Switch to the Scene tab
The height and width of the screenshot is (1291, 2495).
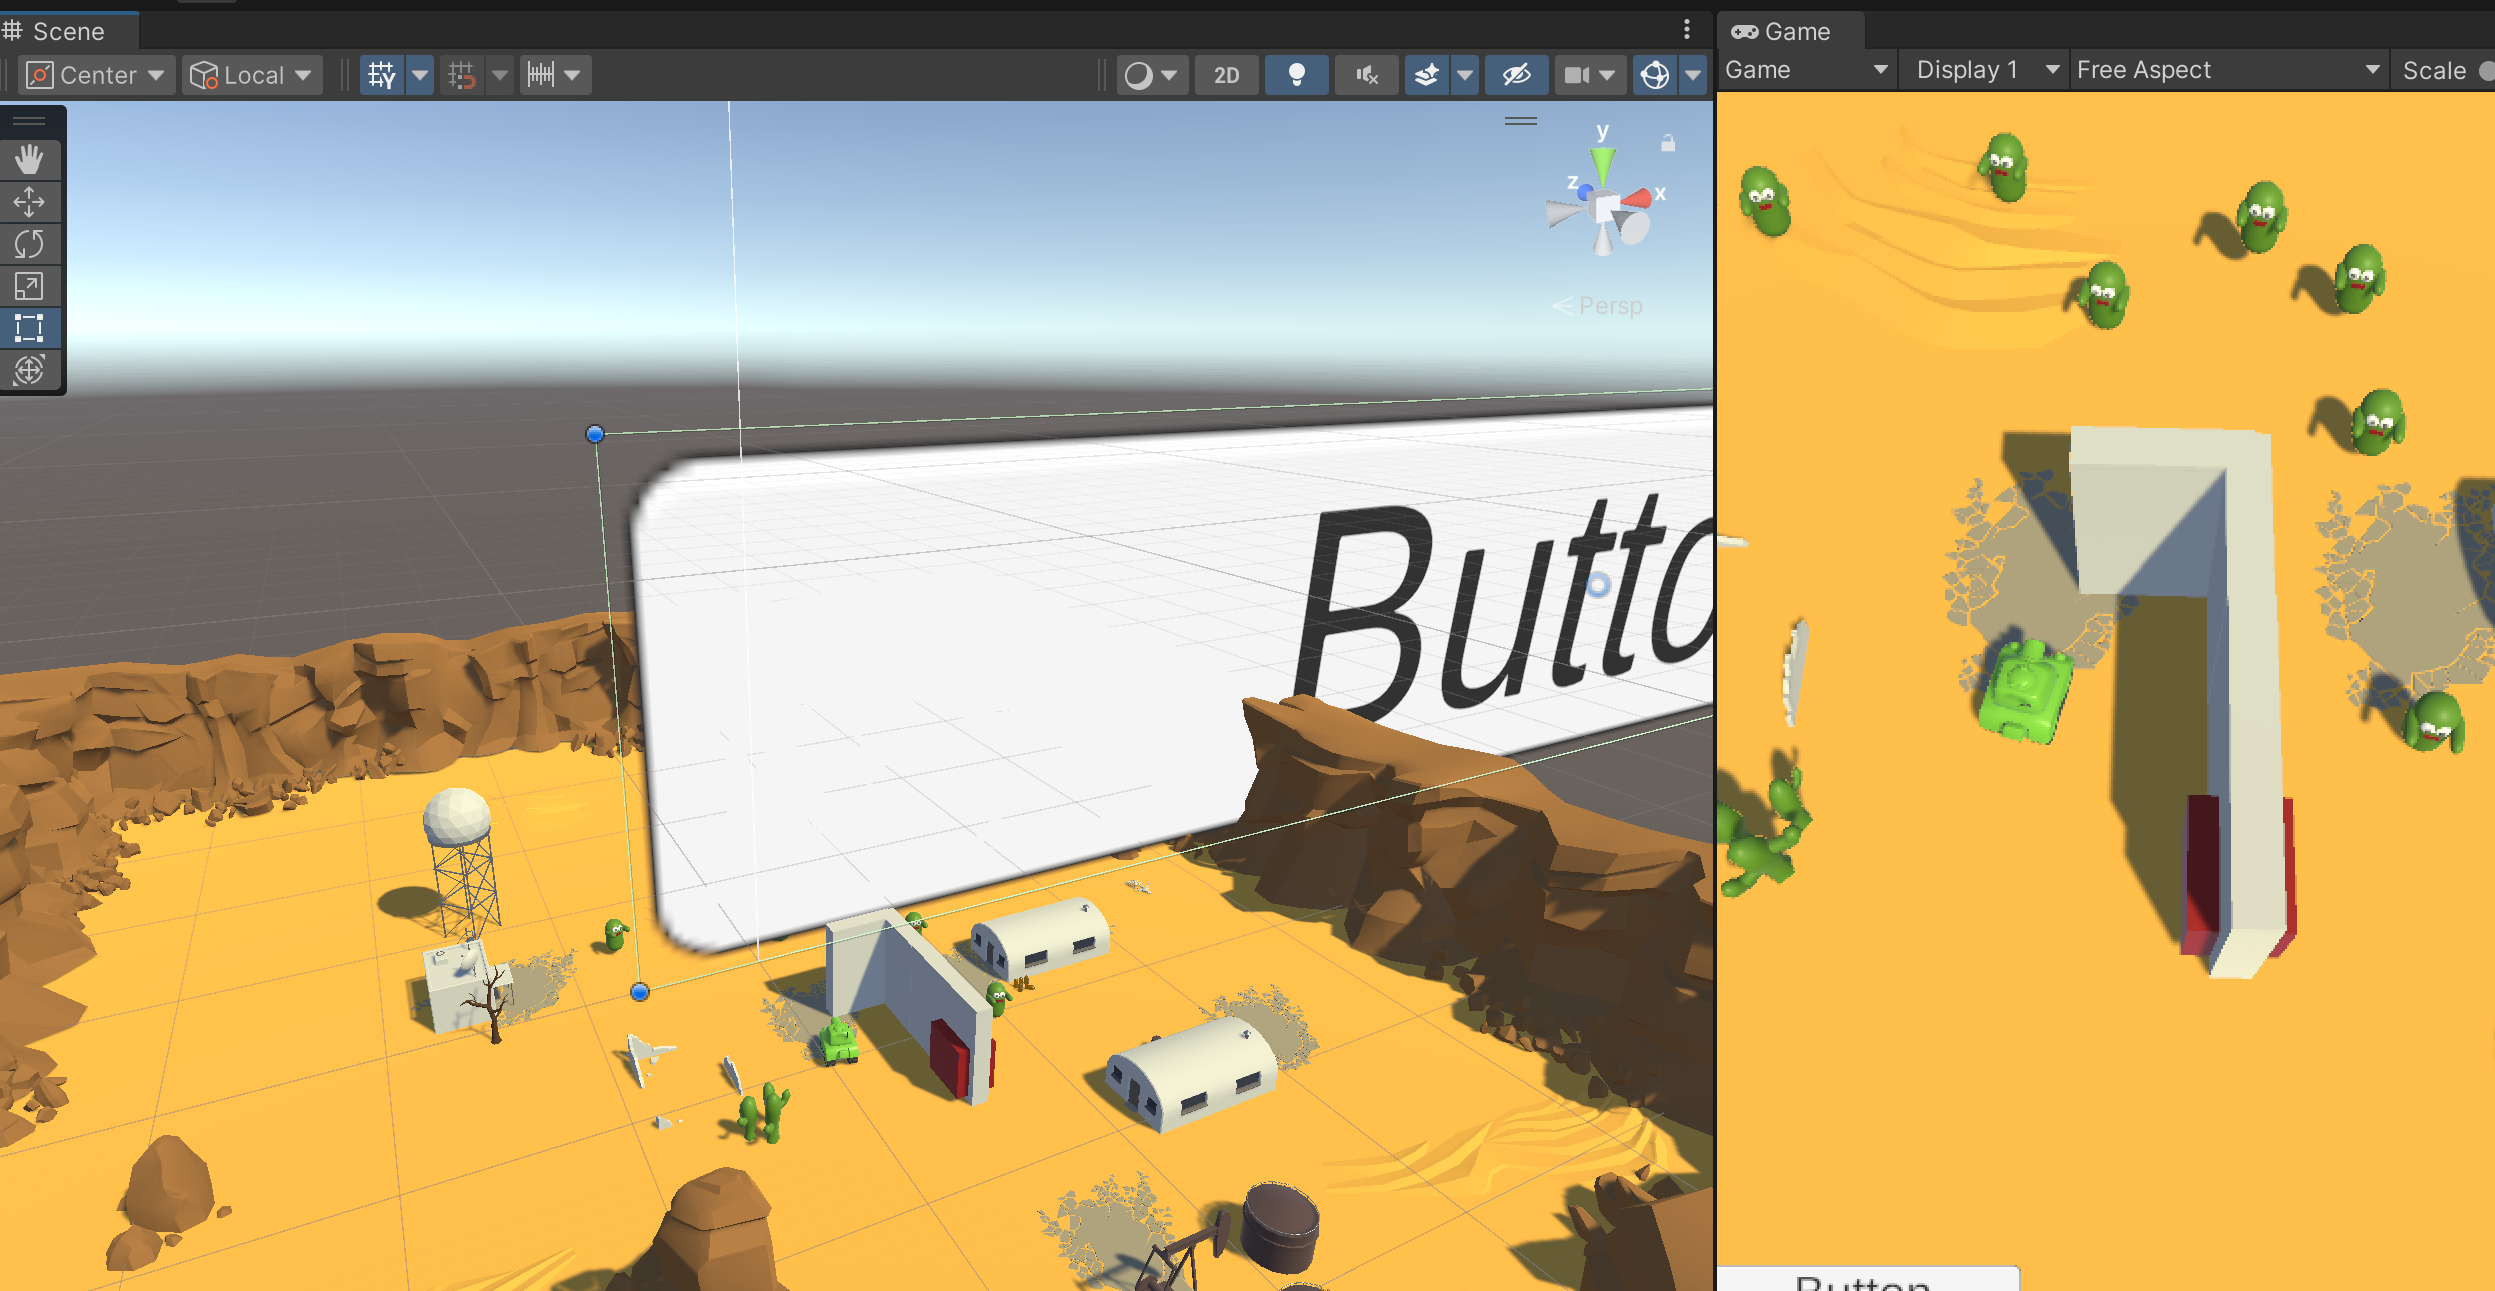tap(67, 31)
